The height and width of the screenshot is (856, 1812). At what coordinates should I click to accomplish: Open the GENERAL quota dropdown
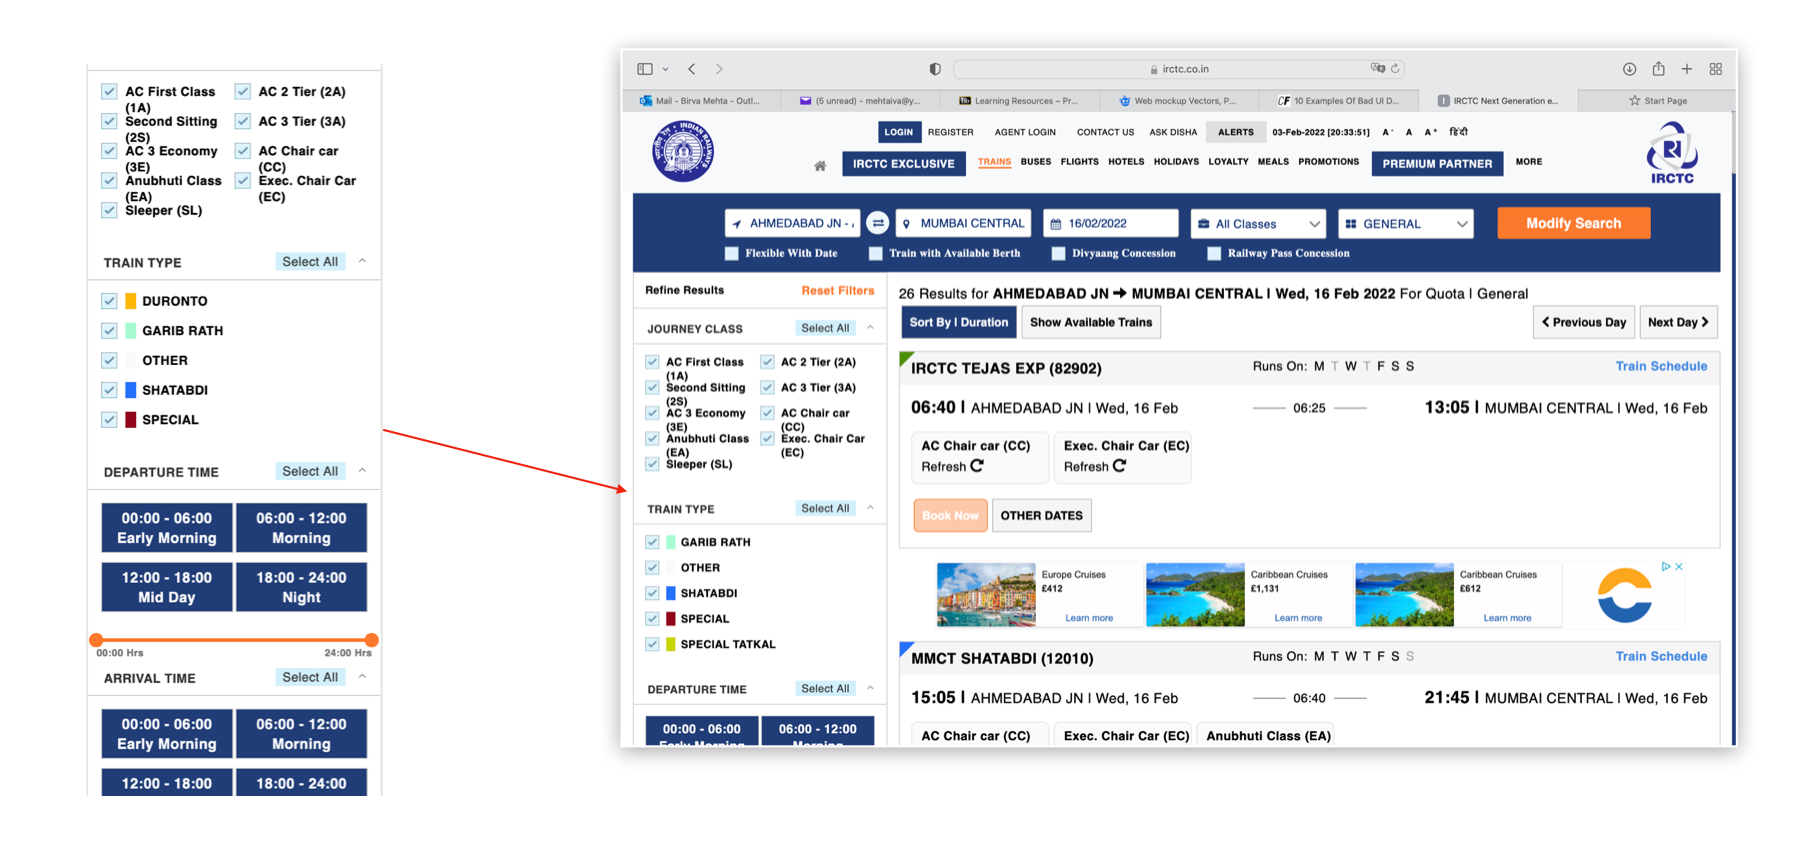(1406, 224)
